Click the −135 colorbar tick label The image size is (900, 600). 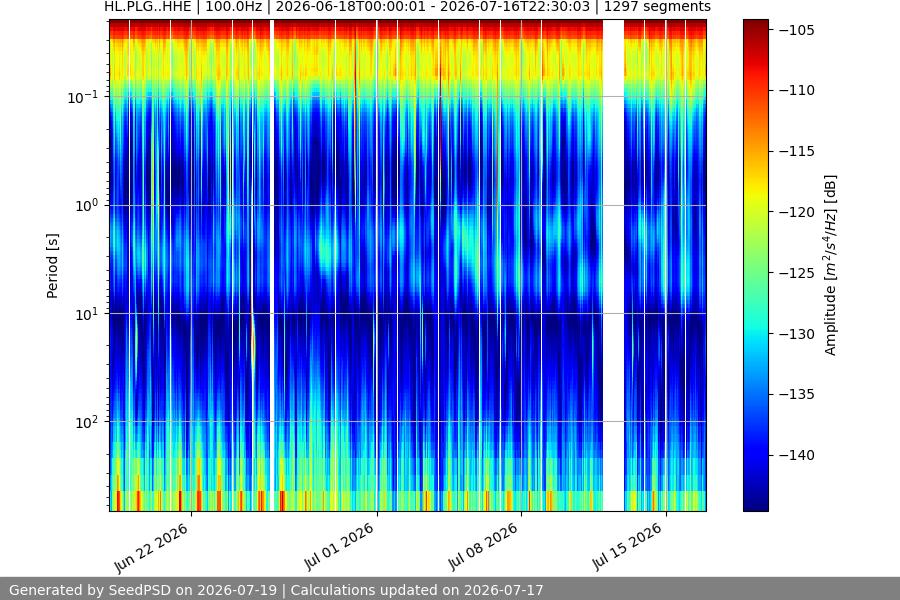click(x=797, y=394)
